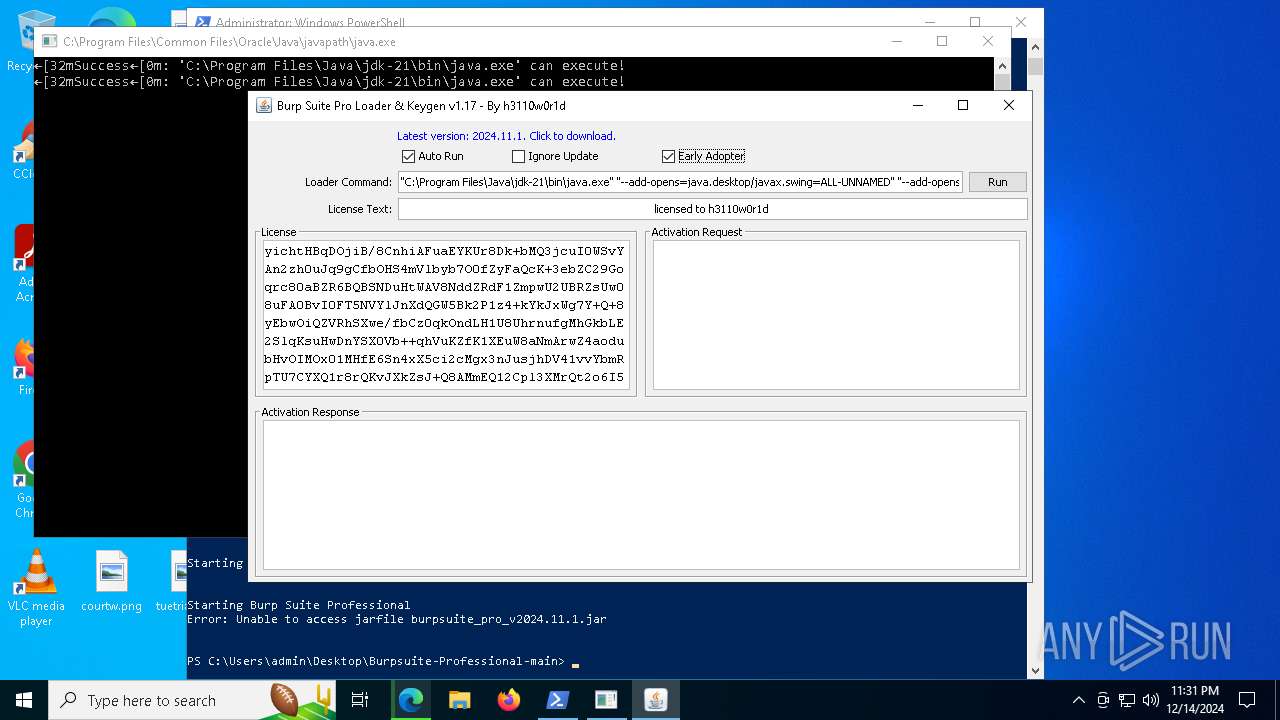This screenshot has width=1280, height=720.
Task: Open the volume control tray icon
Action: pyautogui.click(x=1151, y=700)
